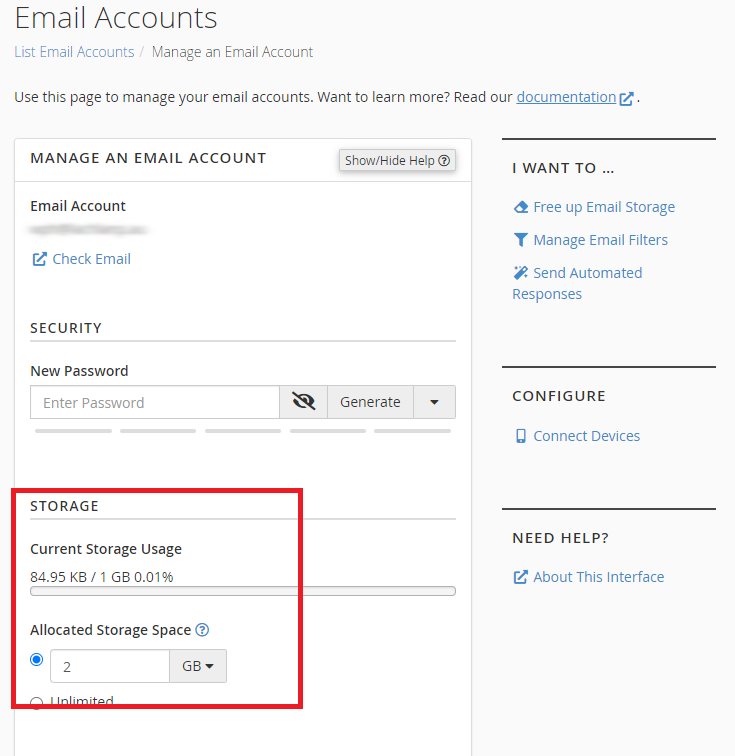Viewport: 735px width, 756px height.
Task: Expand the Generate password options arrow
Action: tap(434, 402)
